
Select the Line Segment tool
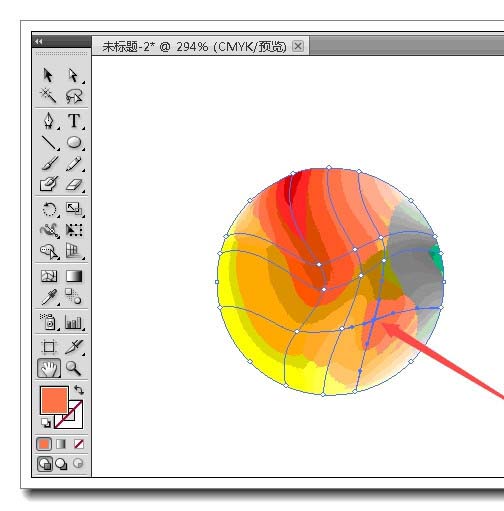[49, 142]
